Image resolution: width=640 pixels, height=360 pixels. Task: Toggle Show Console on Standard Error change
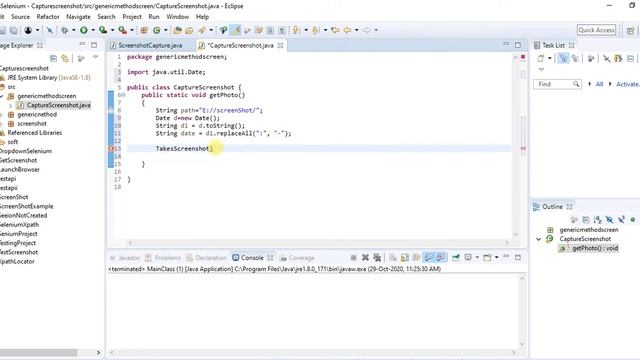point(441,258)
